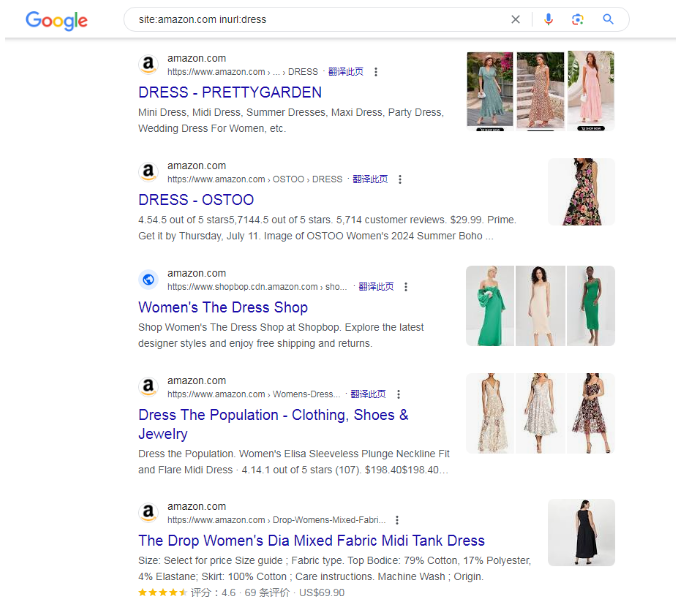Click Shopbop cream slip dress thumbnail
This screenshot has height=610, width=676.
[541, 306]
